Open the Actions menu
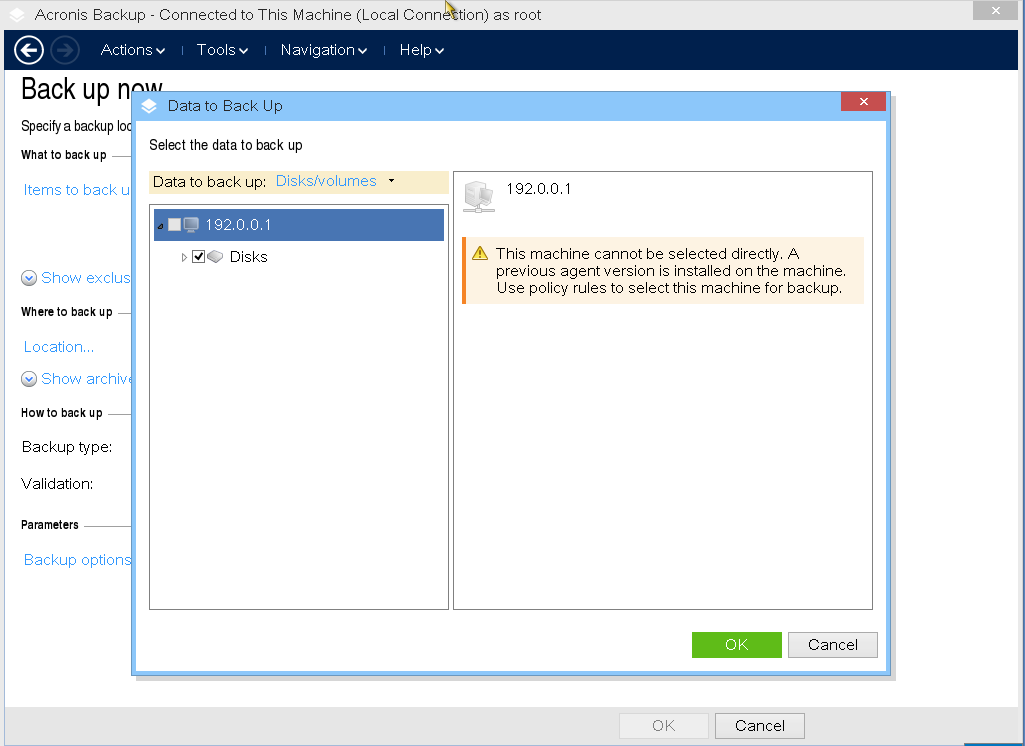This screenshot has width=1025, height=746. 133,50
